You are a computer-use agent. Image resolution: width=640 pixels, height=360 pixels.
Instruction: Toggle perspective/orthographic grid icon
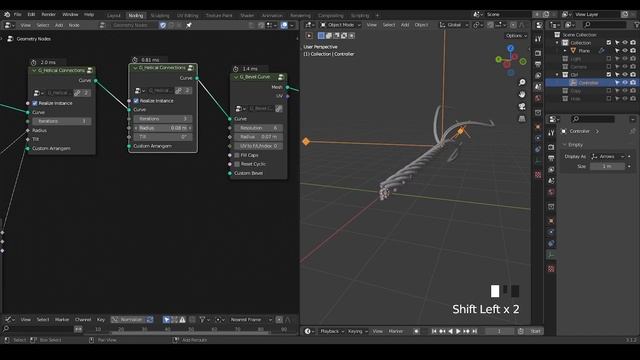pyautogui.click(x=522, y=119)
